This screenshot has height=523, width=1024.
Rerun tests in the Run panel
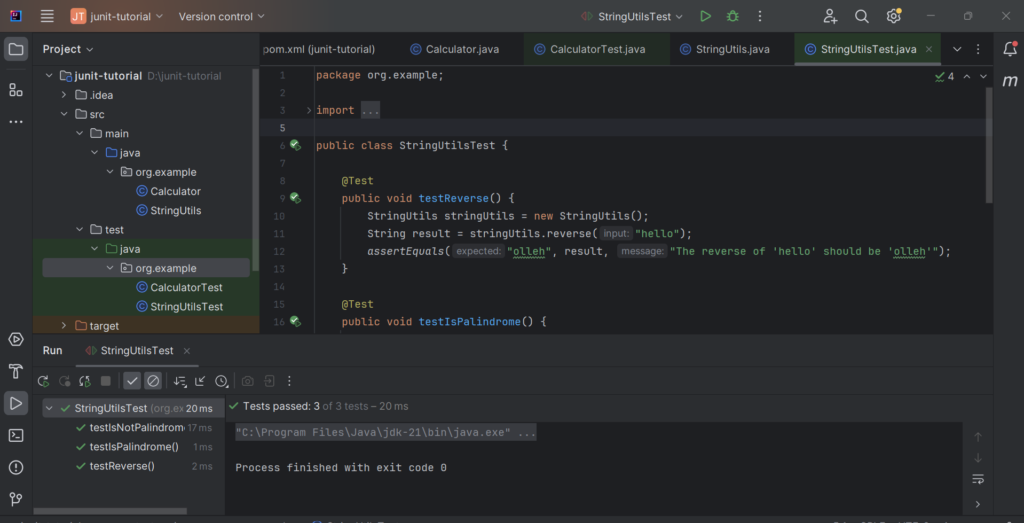pyautogui.click(x=44, y=381)
